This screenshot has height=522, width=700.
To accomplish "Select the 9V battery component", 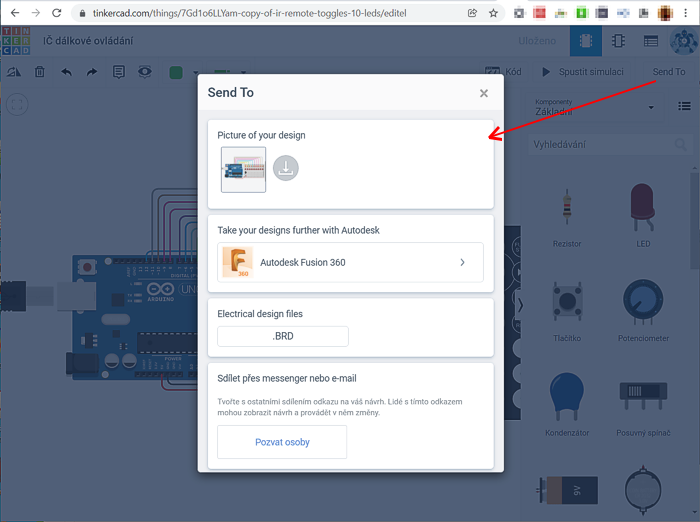I will (567, 490).
